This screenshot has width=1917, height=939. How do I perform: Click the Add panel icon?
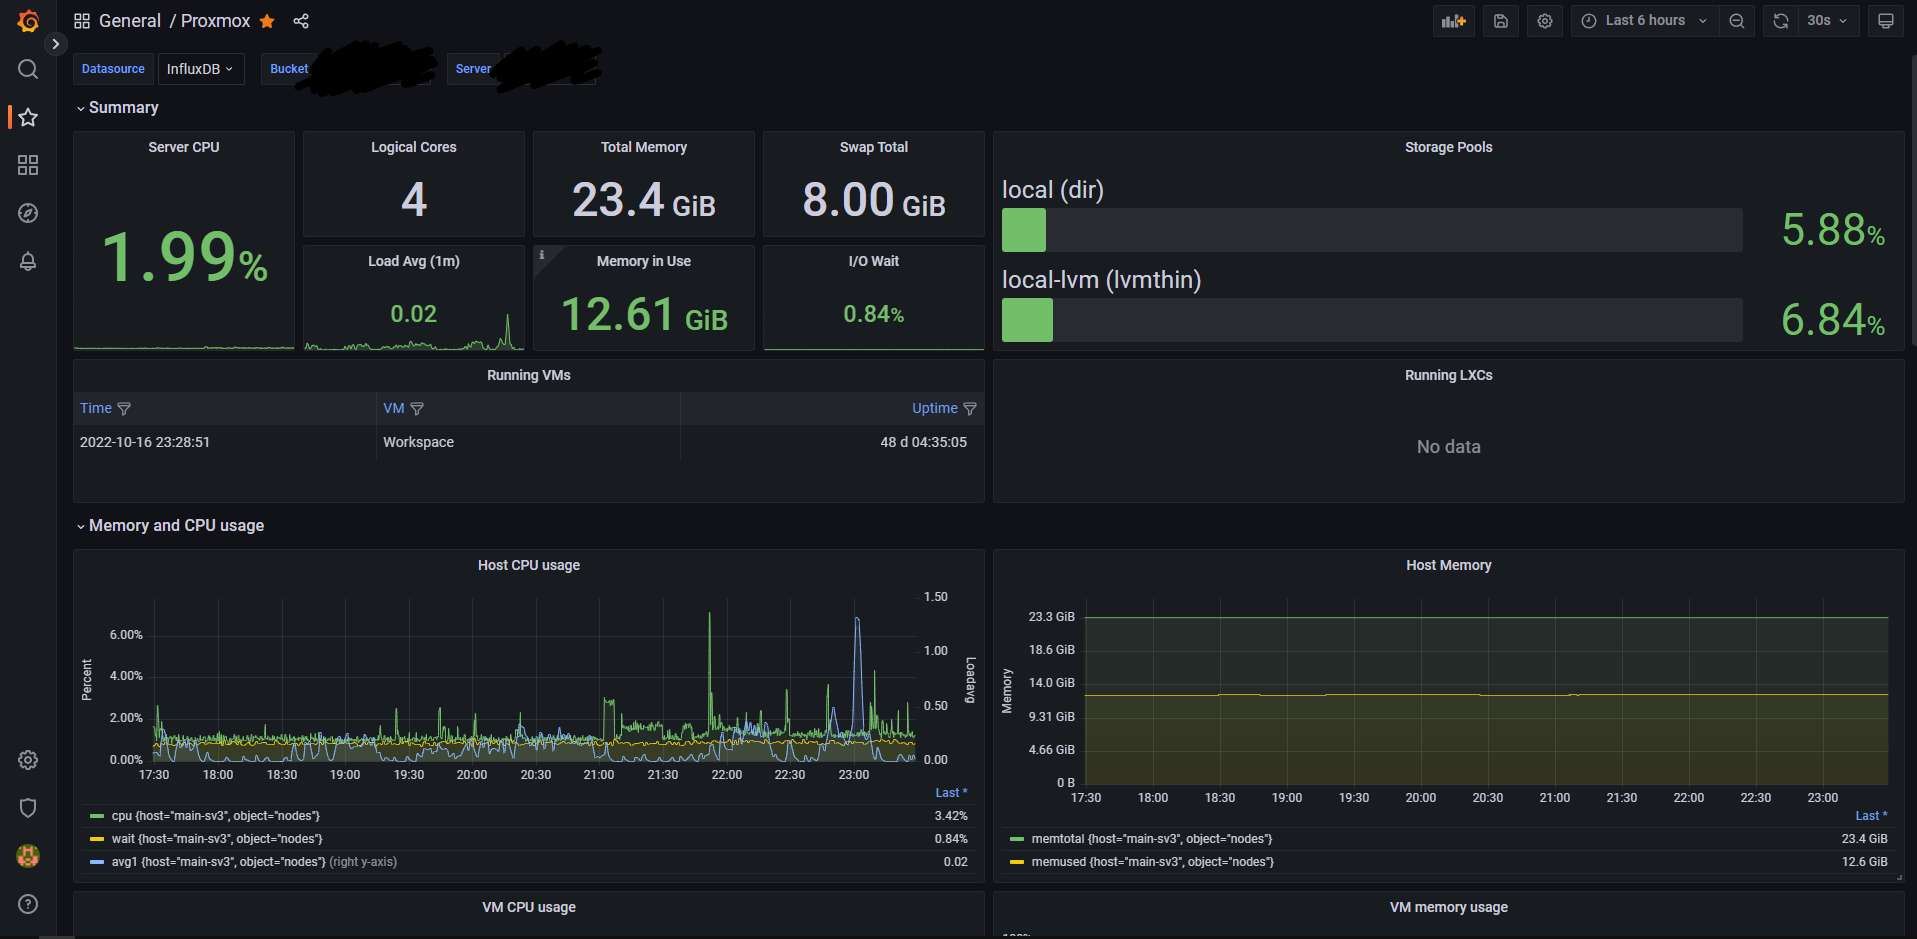[1453, 21]
